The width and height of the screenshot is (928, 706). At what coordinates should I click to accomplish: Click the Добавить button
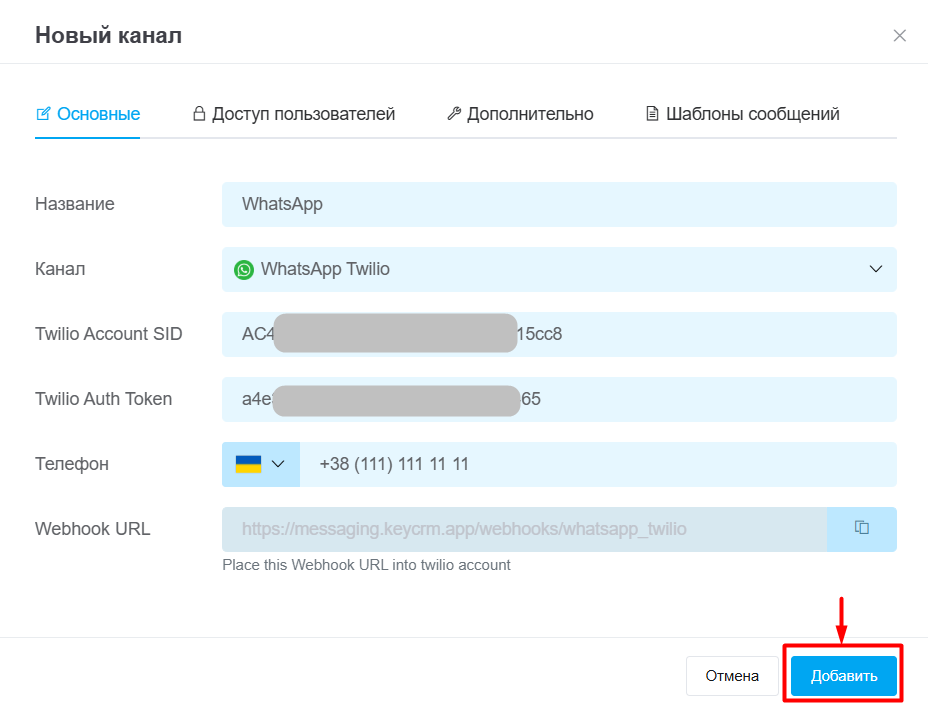pos(844,676)
